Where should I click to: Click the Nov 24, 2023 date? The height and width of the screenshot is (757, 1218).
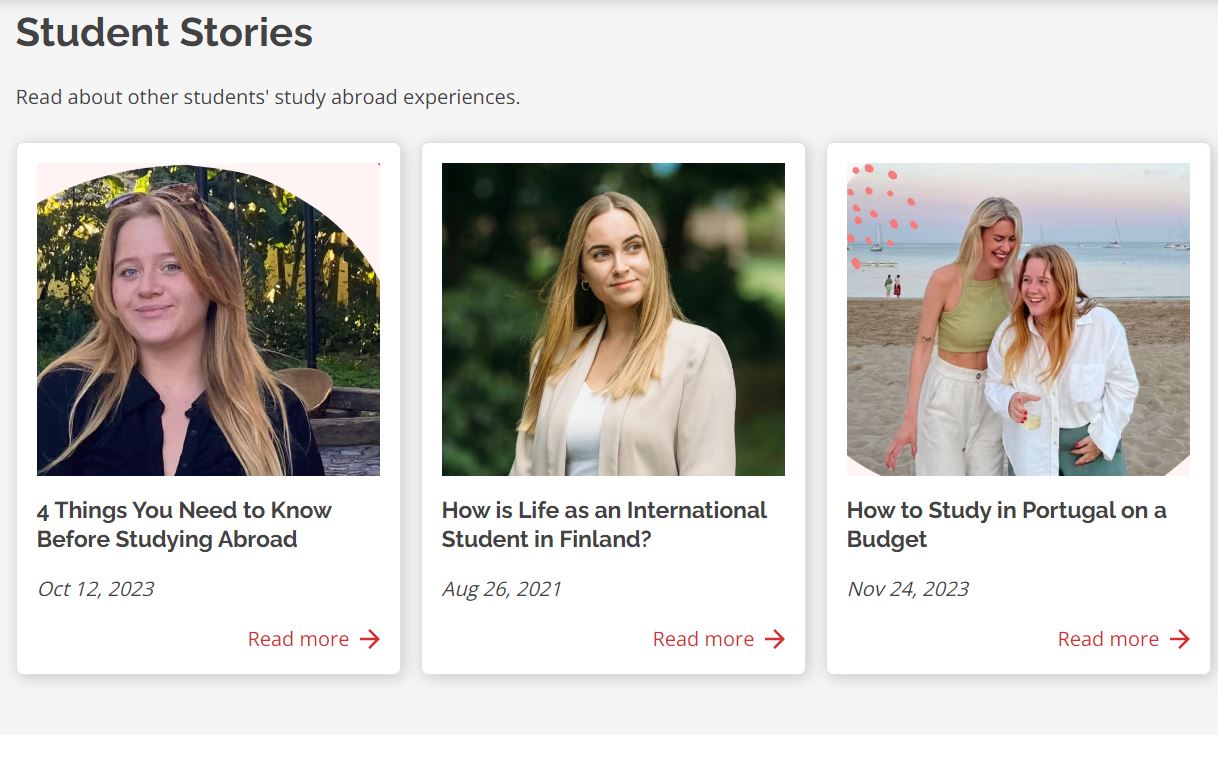tap(908, 589)
